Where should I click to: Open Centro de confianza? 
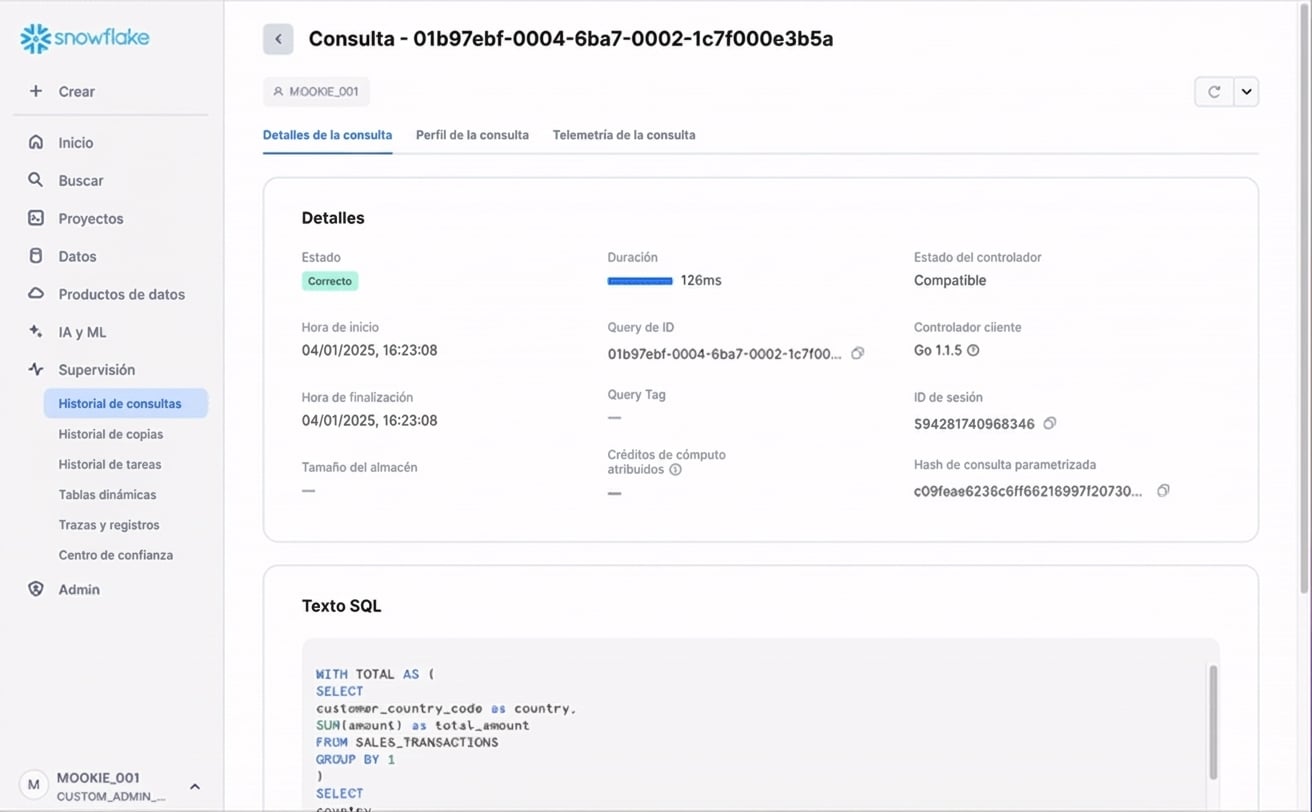(116, 555)
